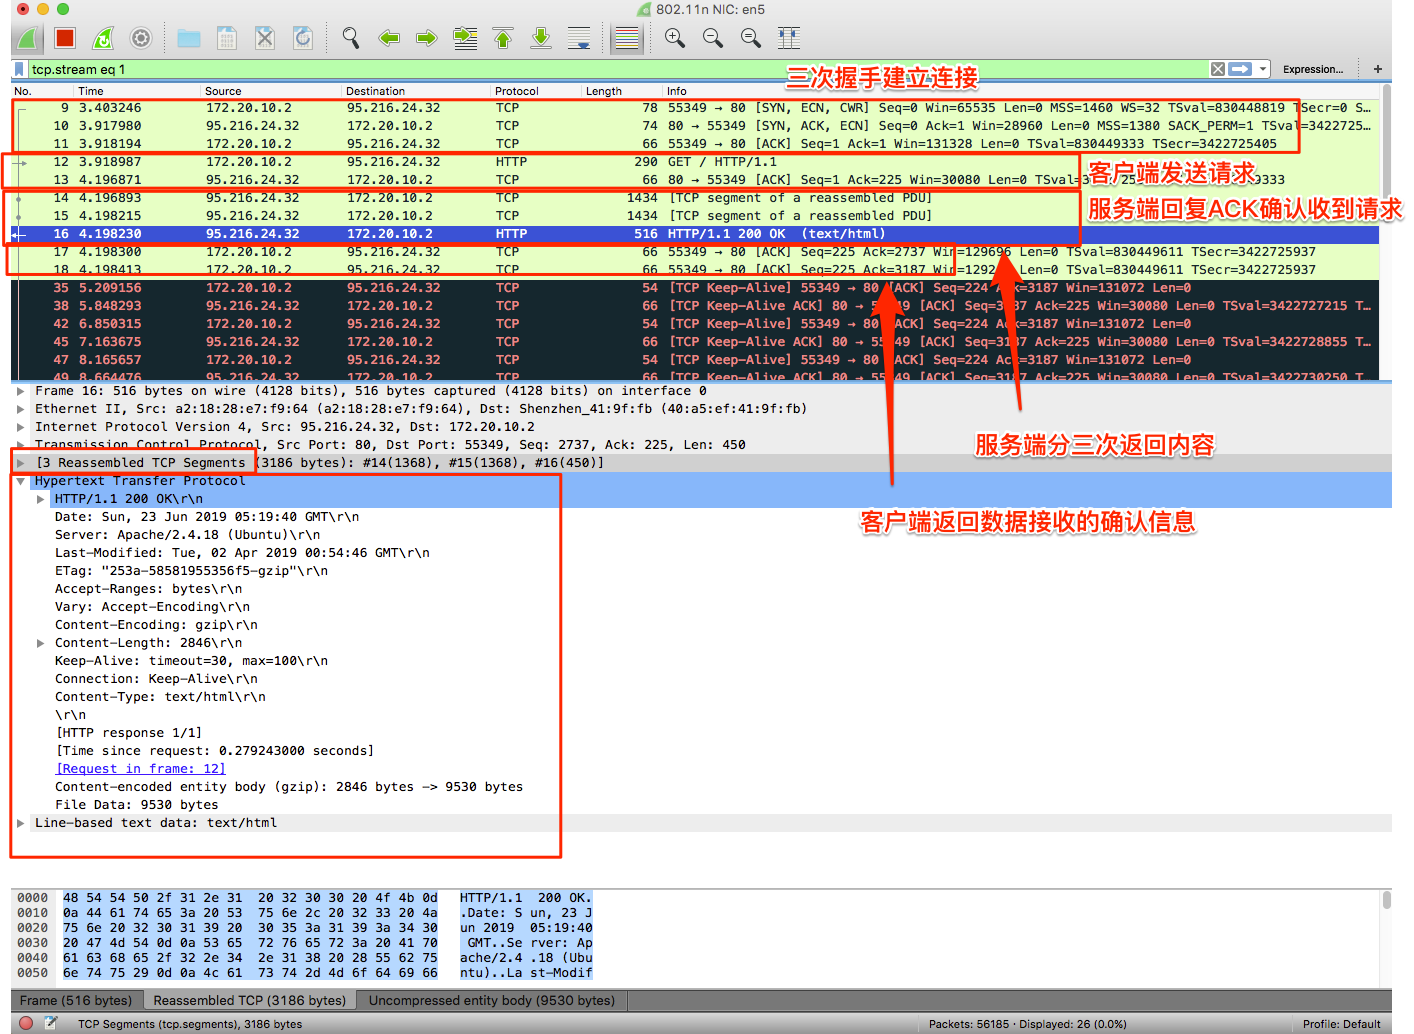Click Profile: Default in status bar

coord(1341,1024)
